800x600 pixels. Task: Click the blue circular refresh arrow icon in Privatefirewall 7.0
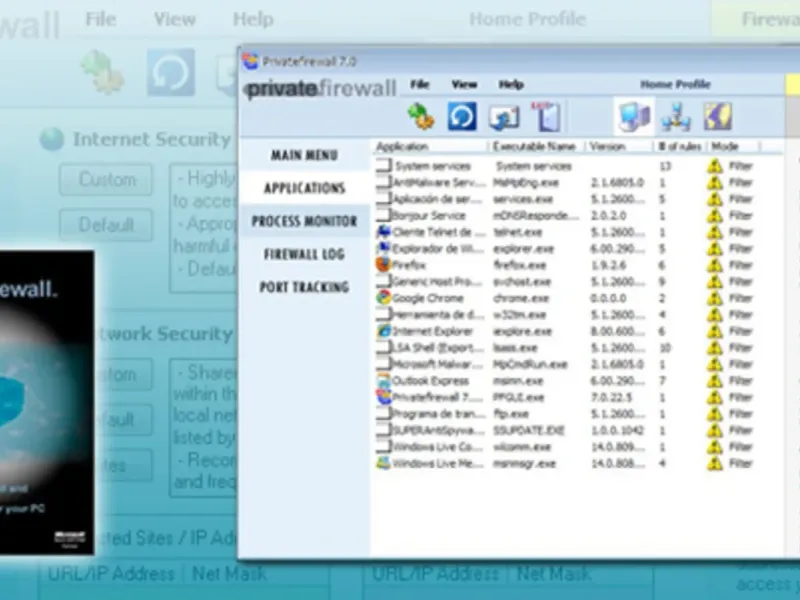pyautogui.click(x=462, y=116)
